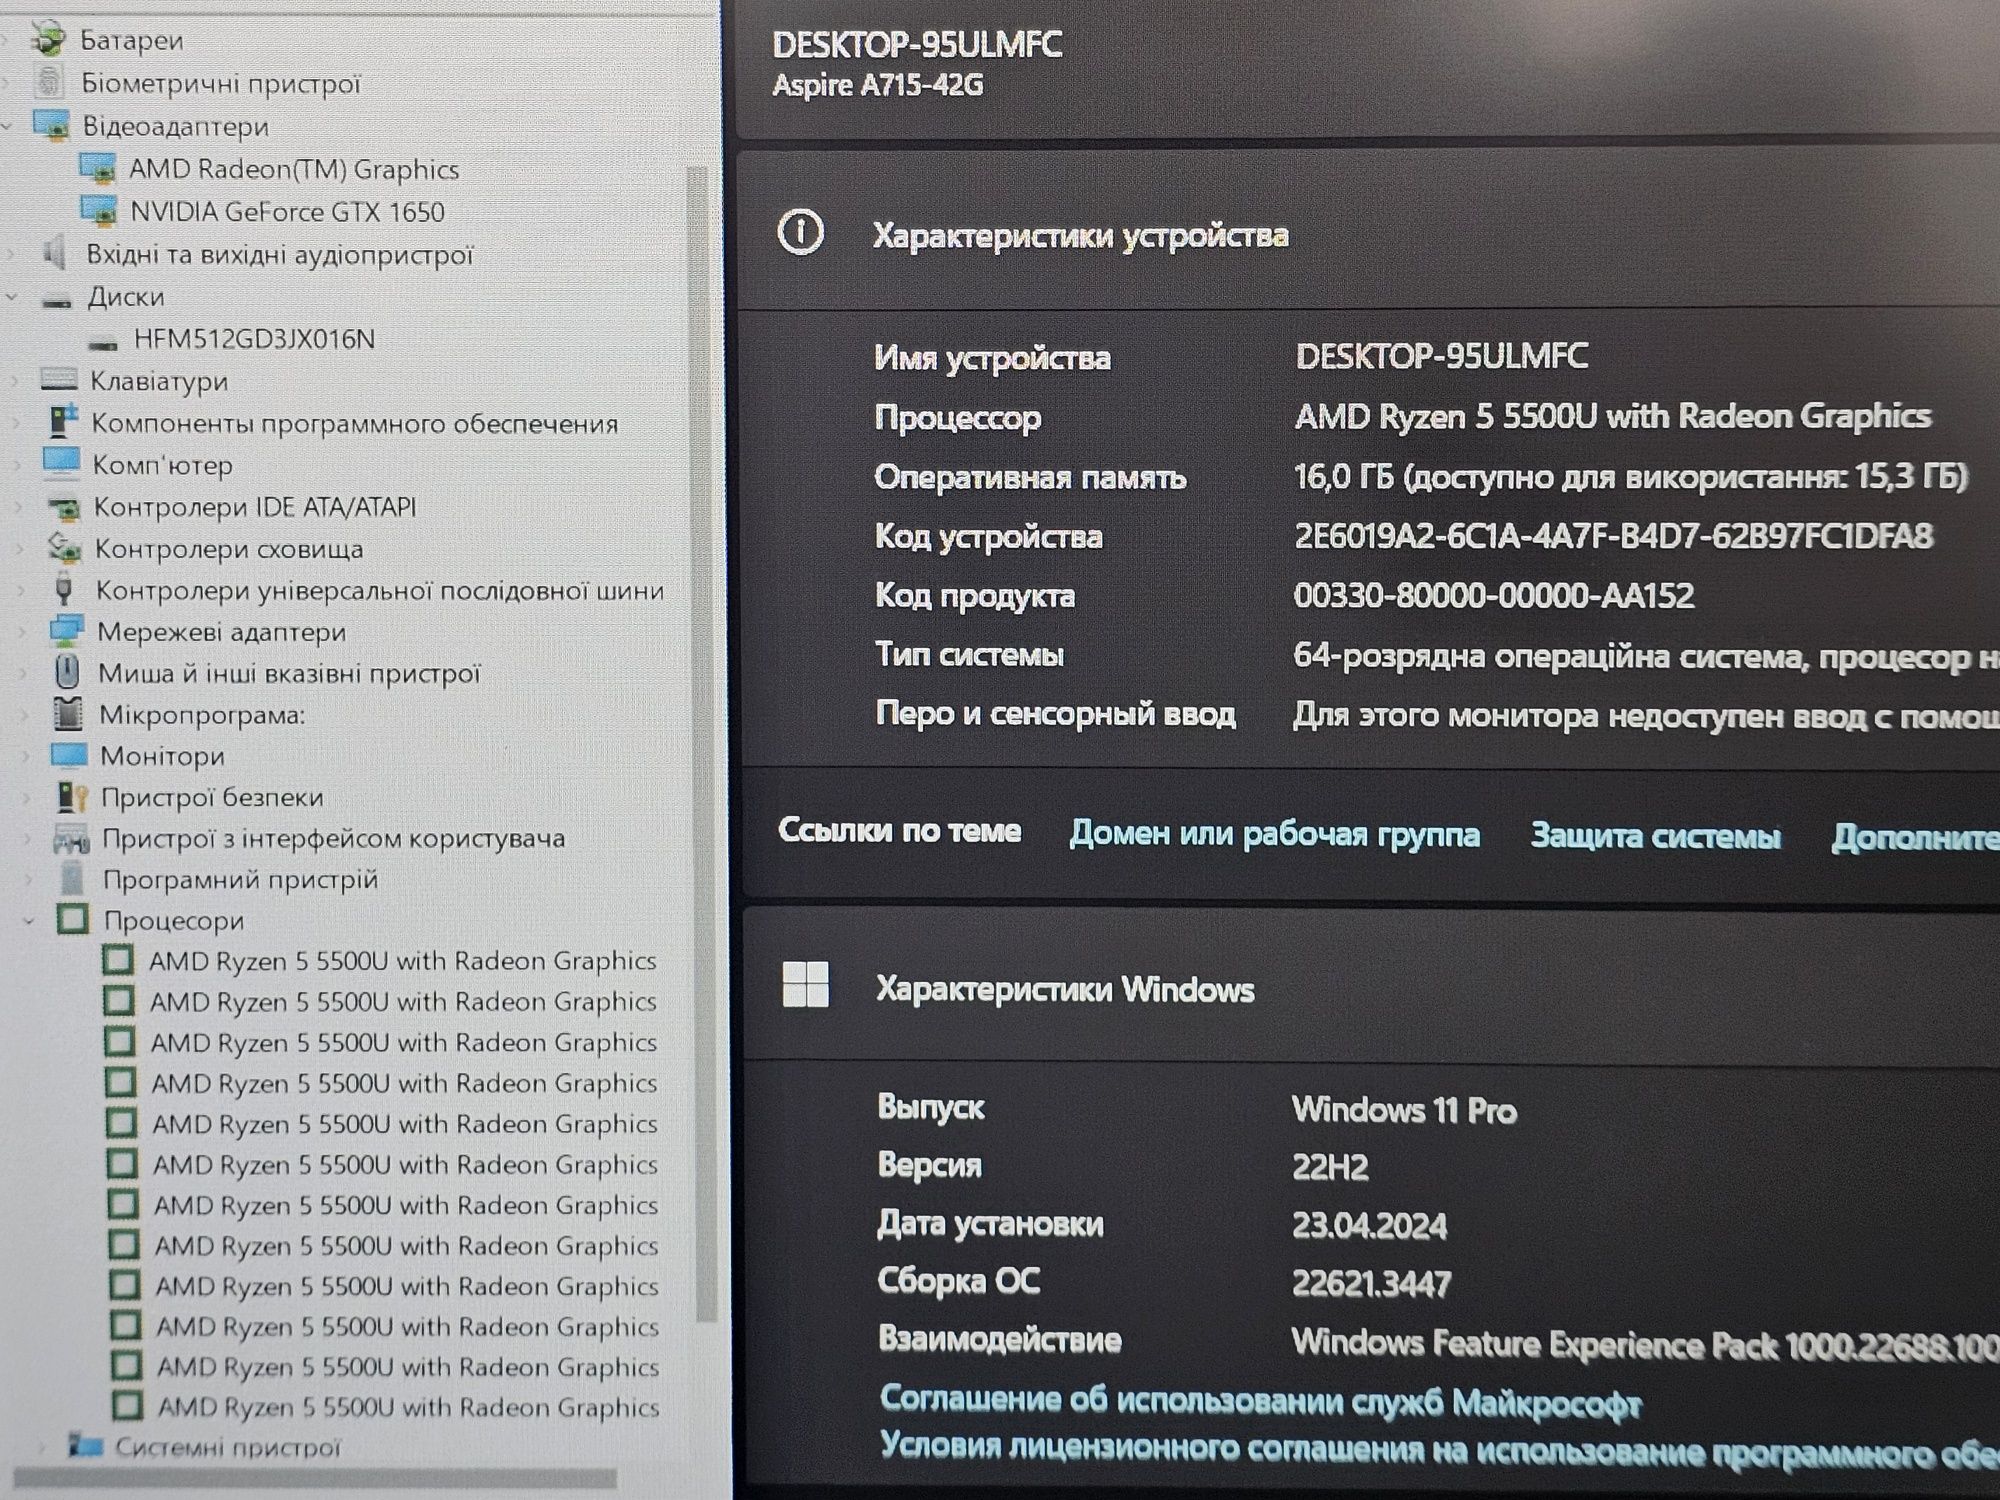Click the Клавіатури keyboard icon
The image size is (2000, 1500).
[58, 380]
